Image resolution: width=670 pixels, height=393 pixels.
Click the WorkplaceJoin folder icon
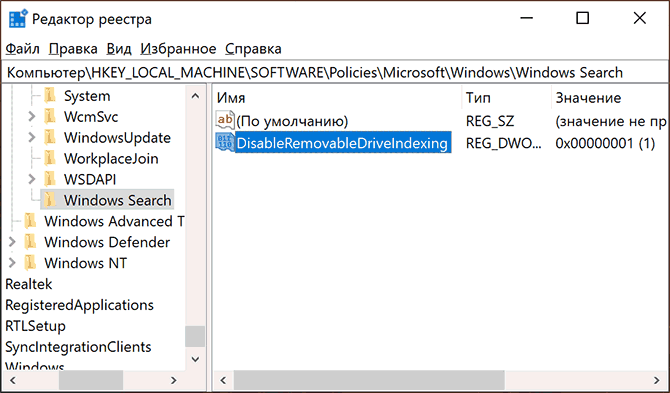click(50, 158)
